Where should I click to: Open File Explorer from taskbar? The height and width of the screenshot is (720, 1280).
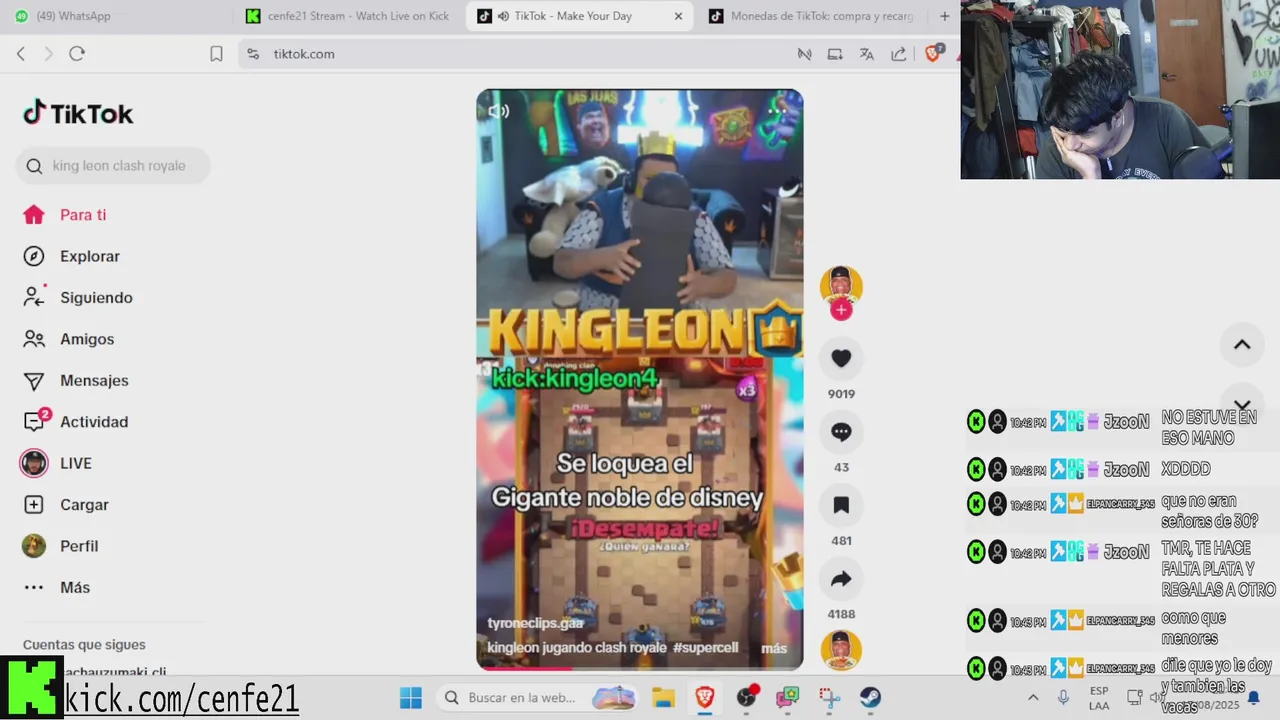pyautogui.click(x=664, y=697)
